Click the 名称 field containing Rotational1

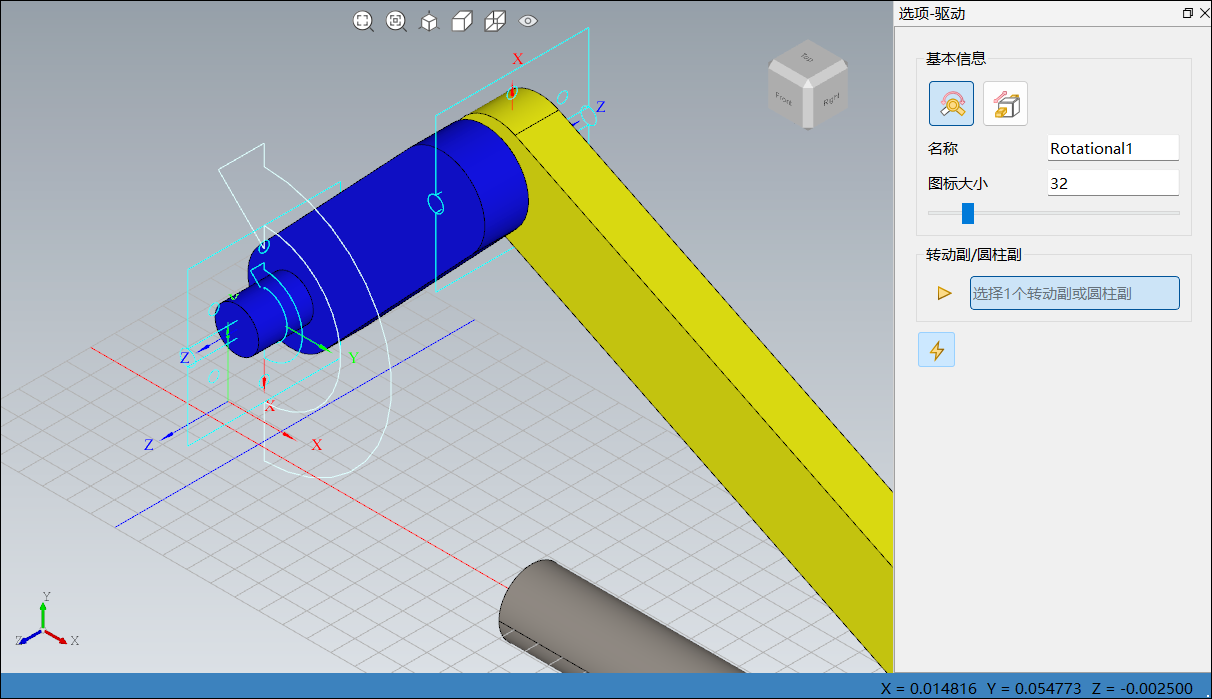[x=1112, y=148]
